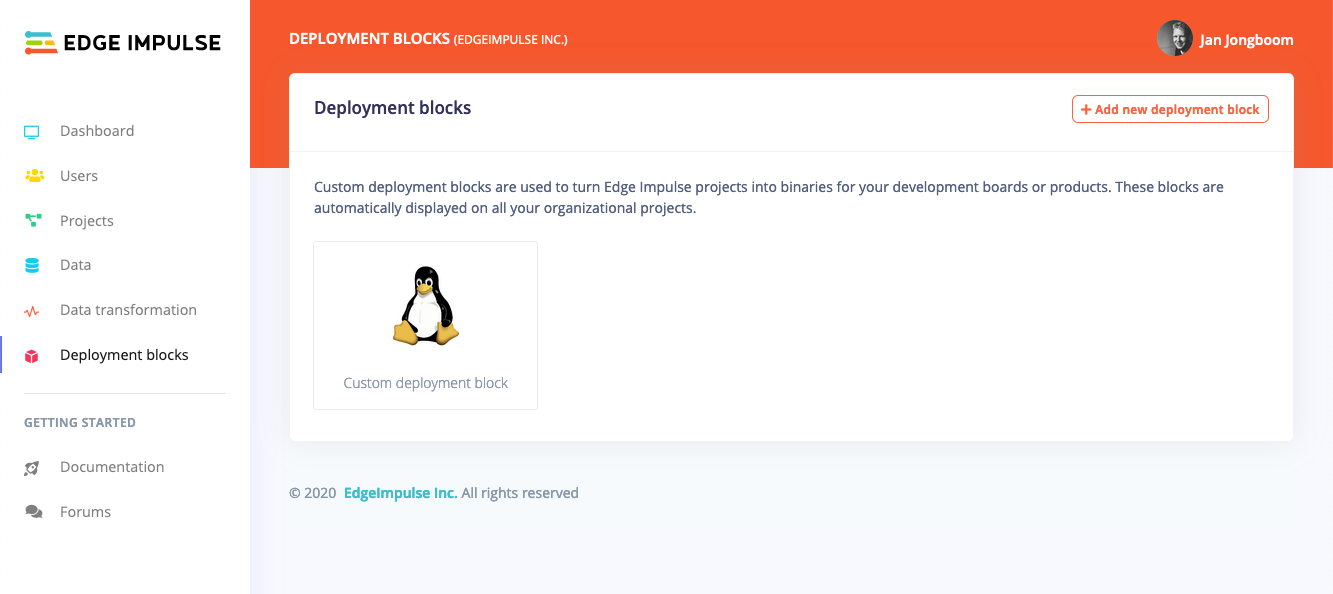
Task: Open the Projects menu item
Action: tap(87, 221)
